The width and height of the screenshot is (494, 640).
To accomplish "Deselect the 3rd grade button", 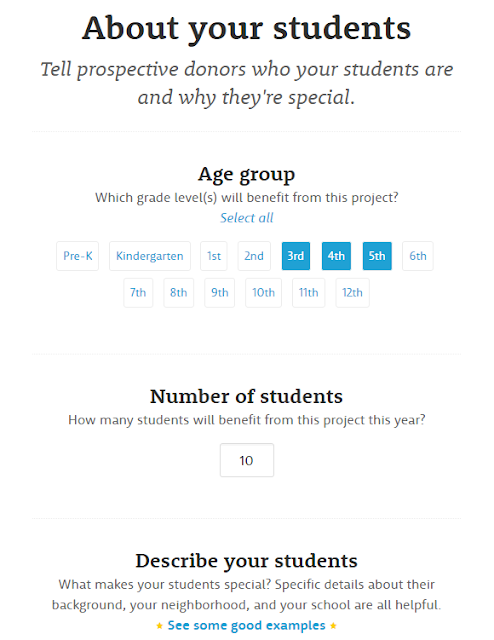I will click(296, 256).
